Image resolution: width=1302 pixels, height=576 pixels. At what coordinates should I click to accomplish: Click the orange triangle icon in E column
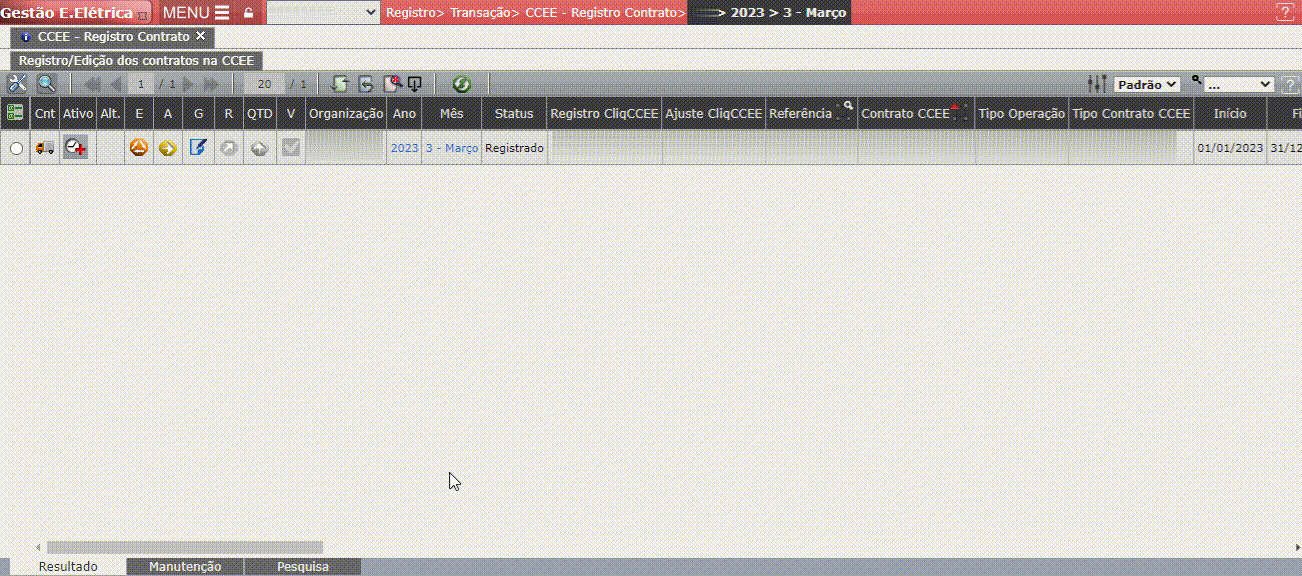tap(139, 148)
